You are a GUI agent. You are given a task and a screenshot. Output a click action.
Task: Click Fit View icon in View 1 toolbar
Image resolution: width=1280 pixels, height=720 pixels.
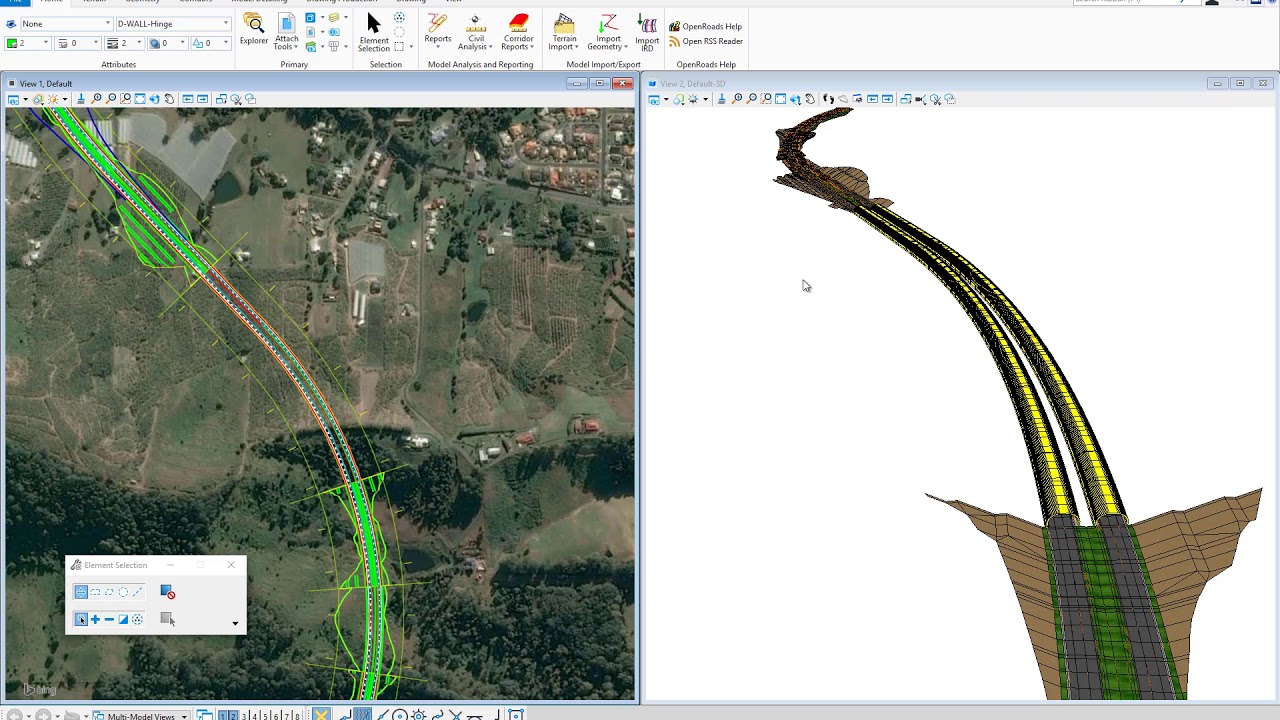140,99
